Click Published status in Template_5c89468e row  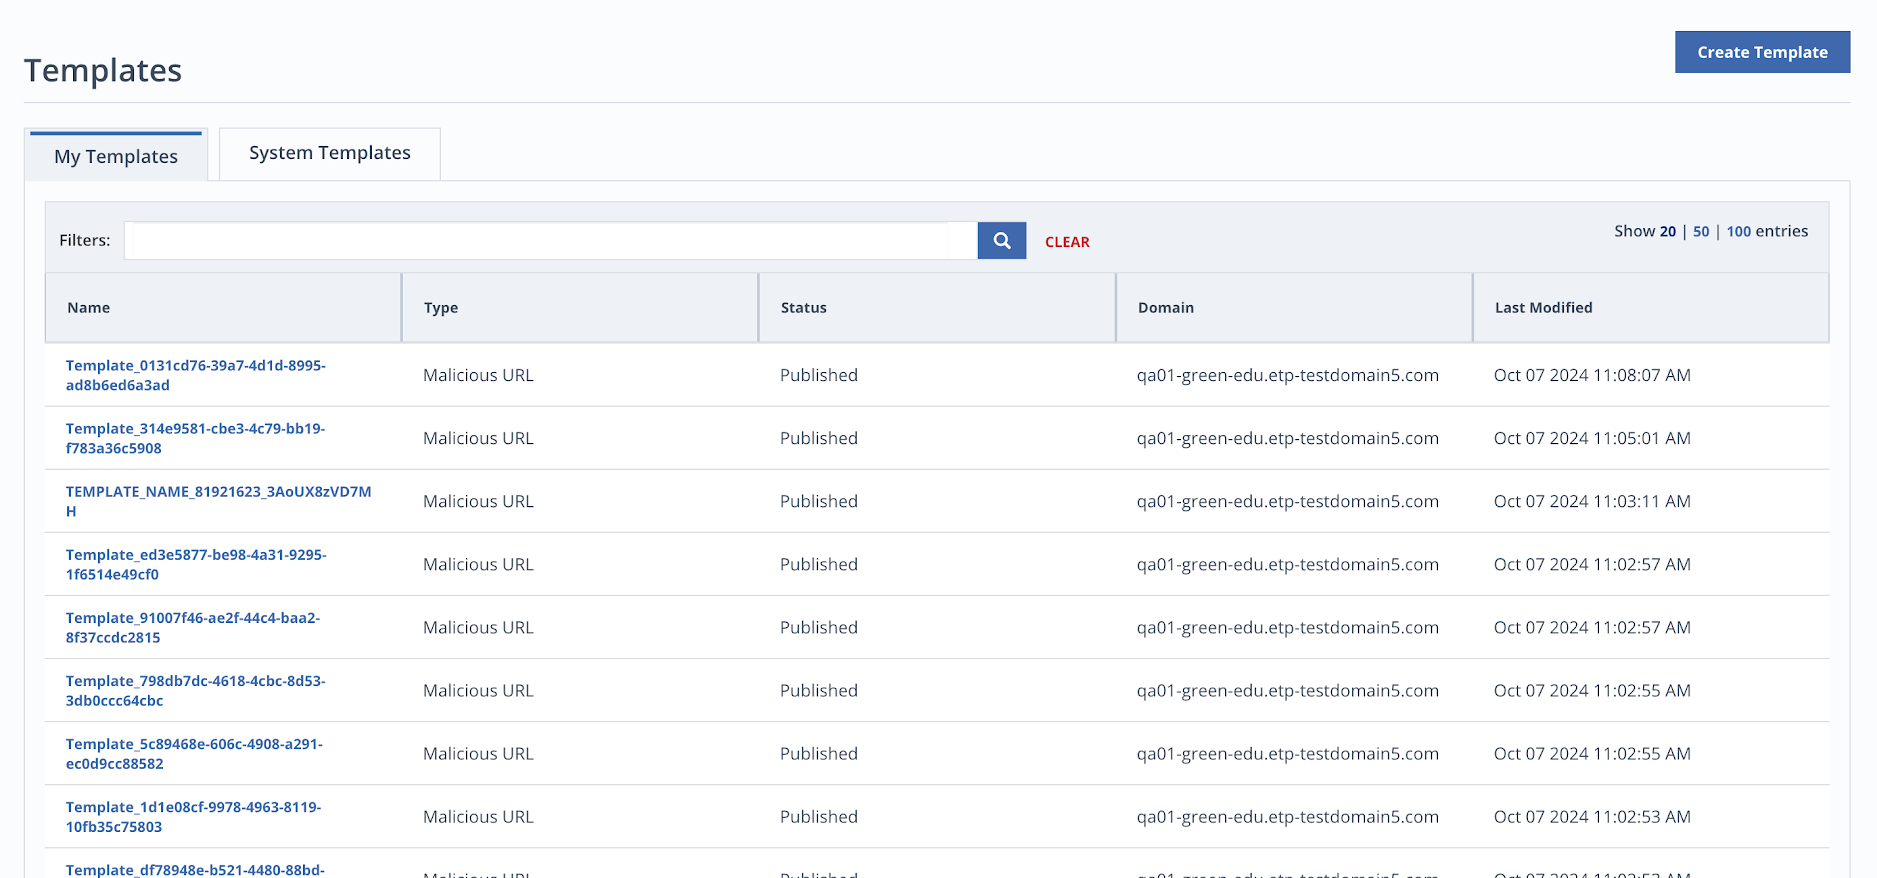(819, 753)
